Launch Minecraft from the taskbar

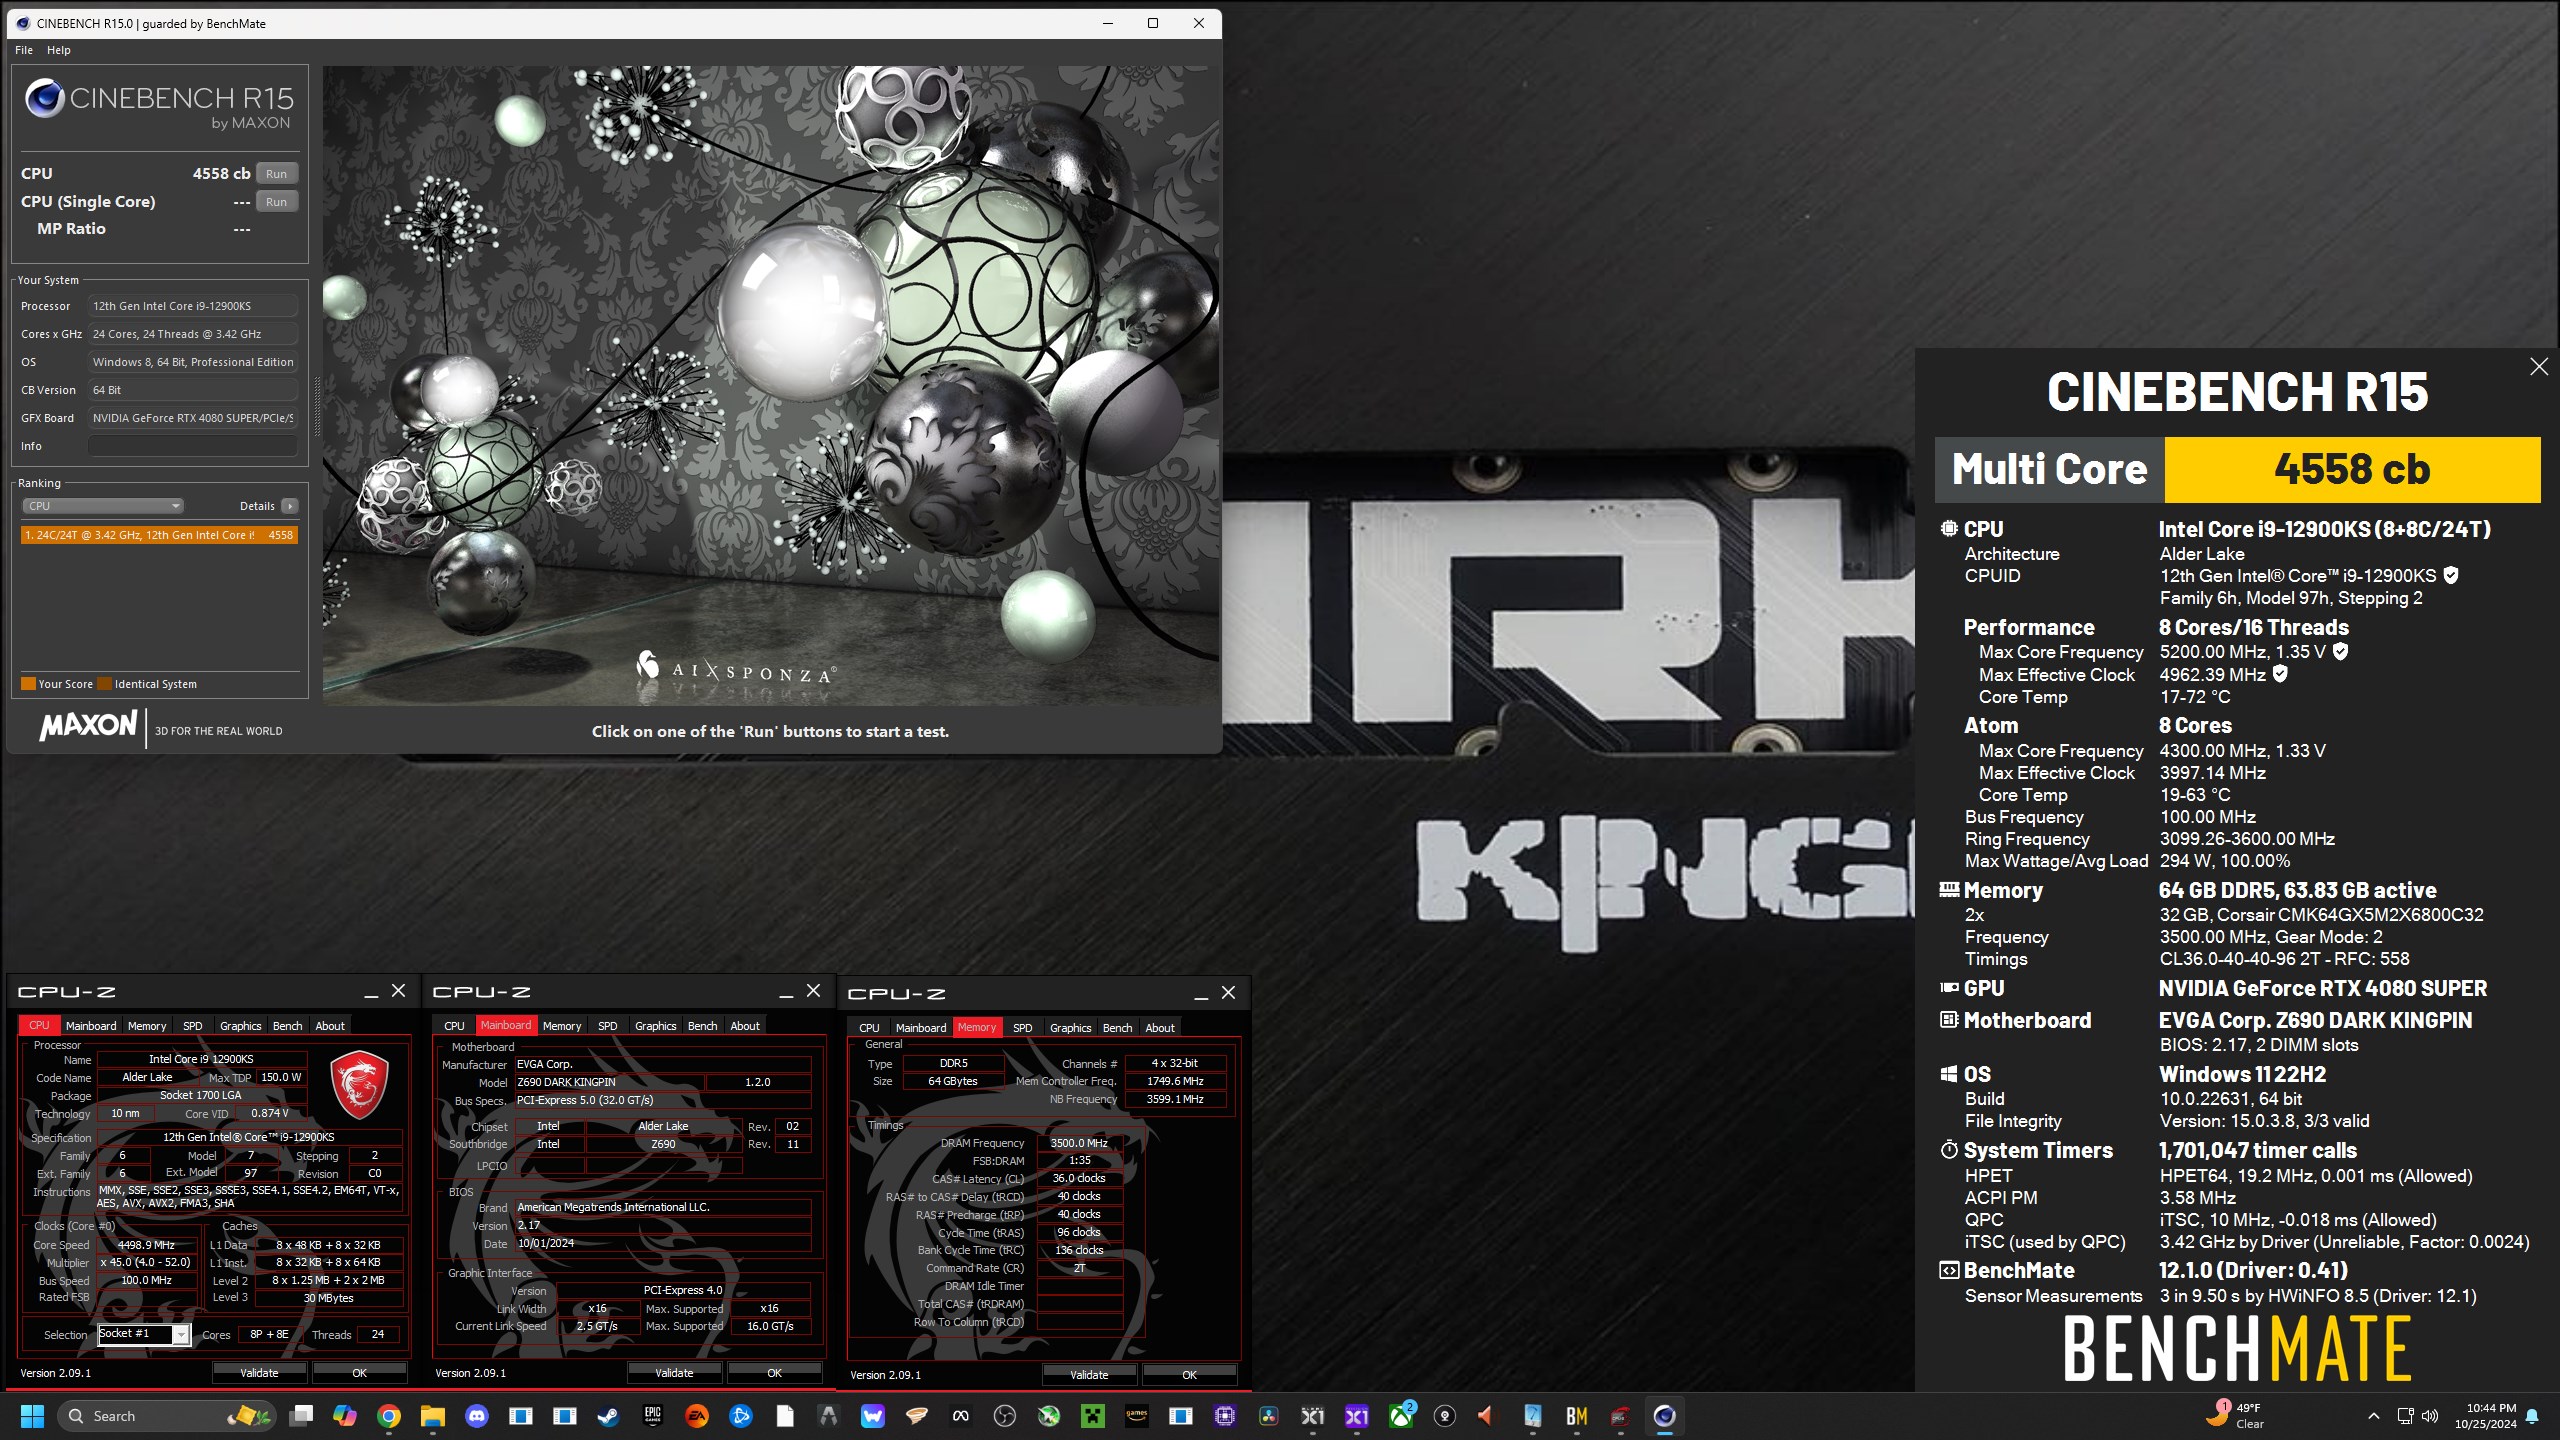point(1093,1416)
